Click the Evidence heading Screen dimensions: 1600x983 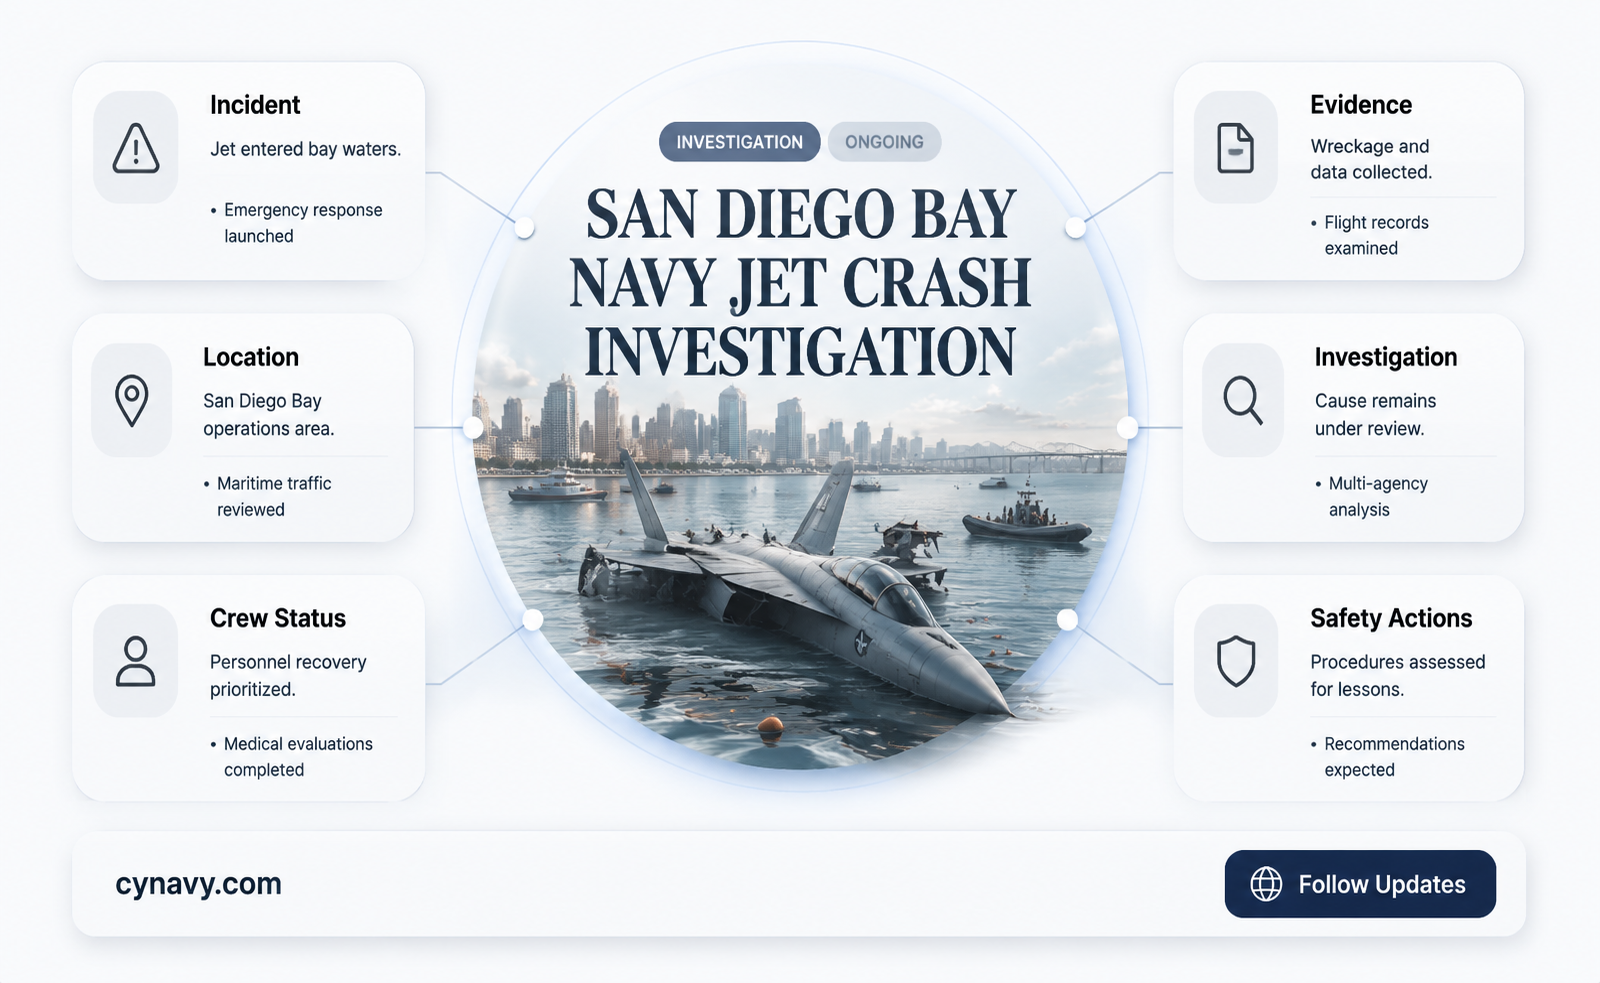(x=1361, y=105)
